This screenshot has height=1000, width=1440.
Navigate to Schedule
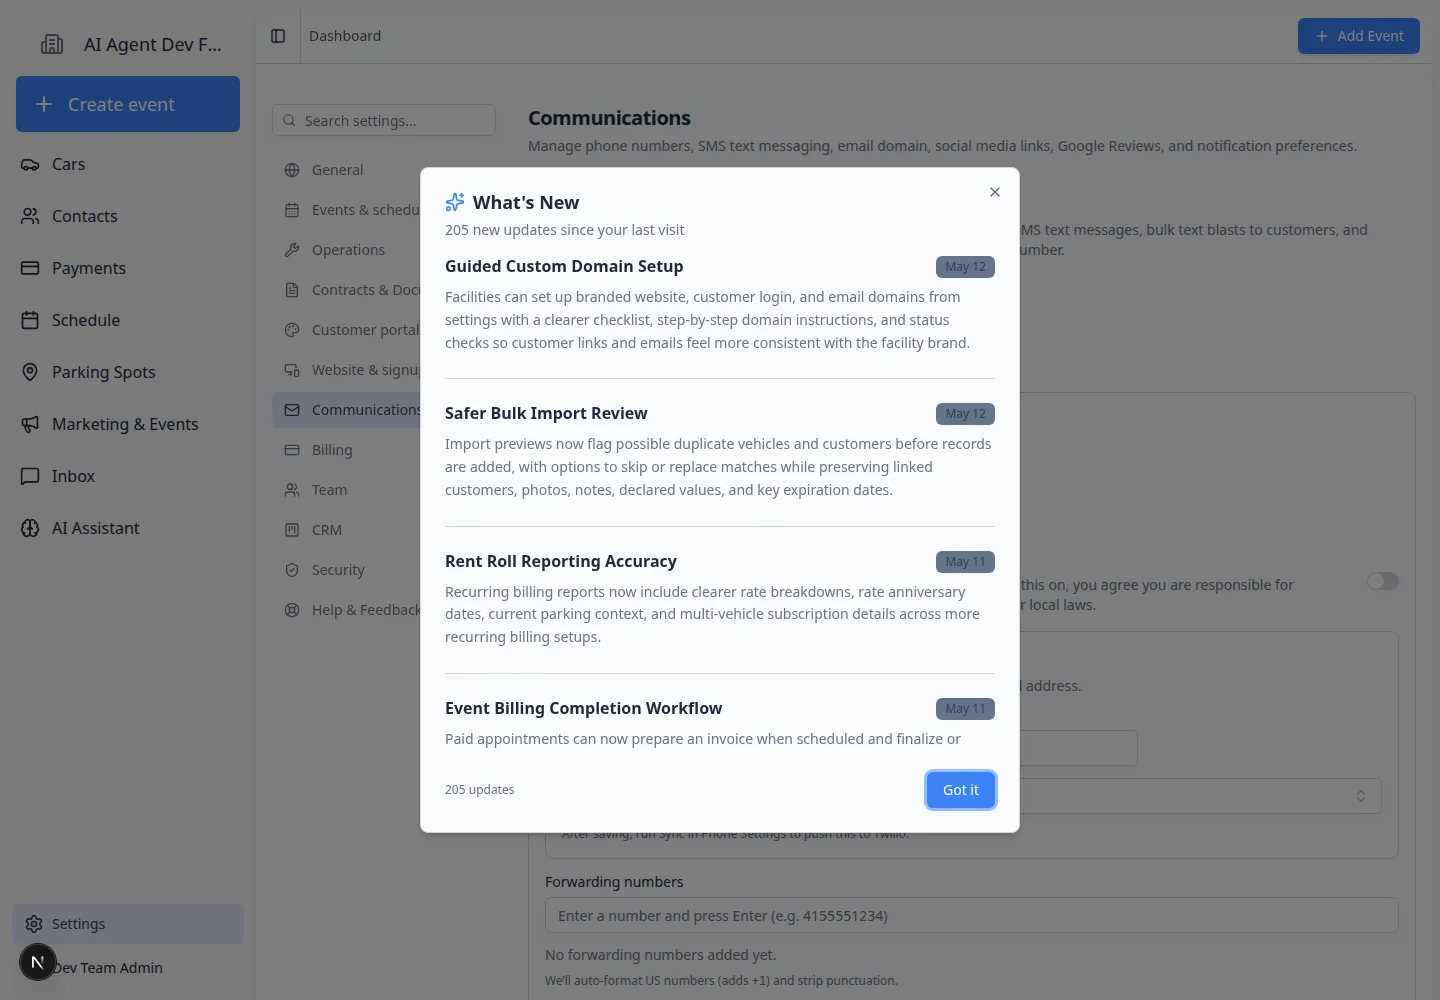tap(128, 320)
